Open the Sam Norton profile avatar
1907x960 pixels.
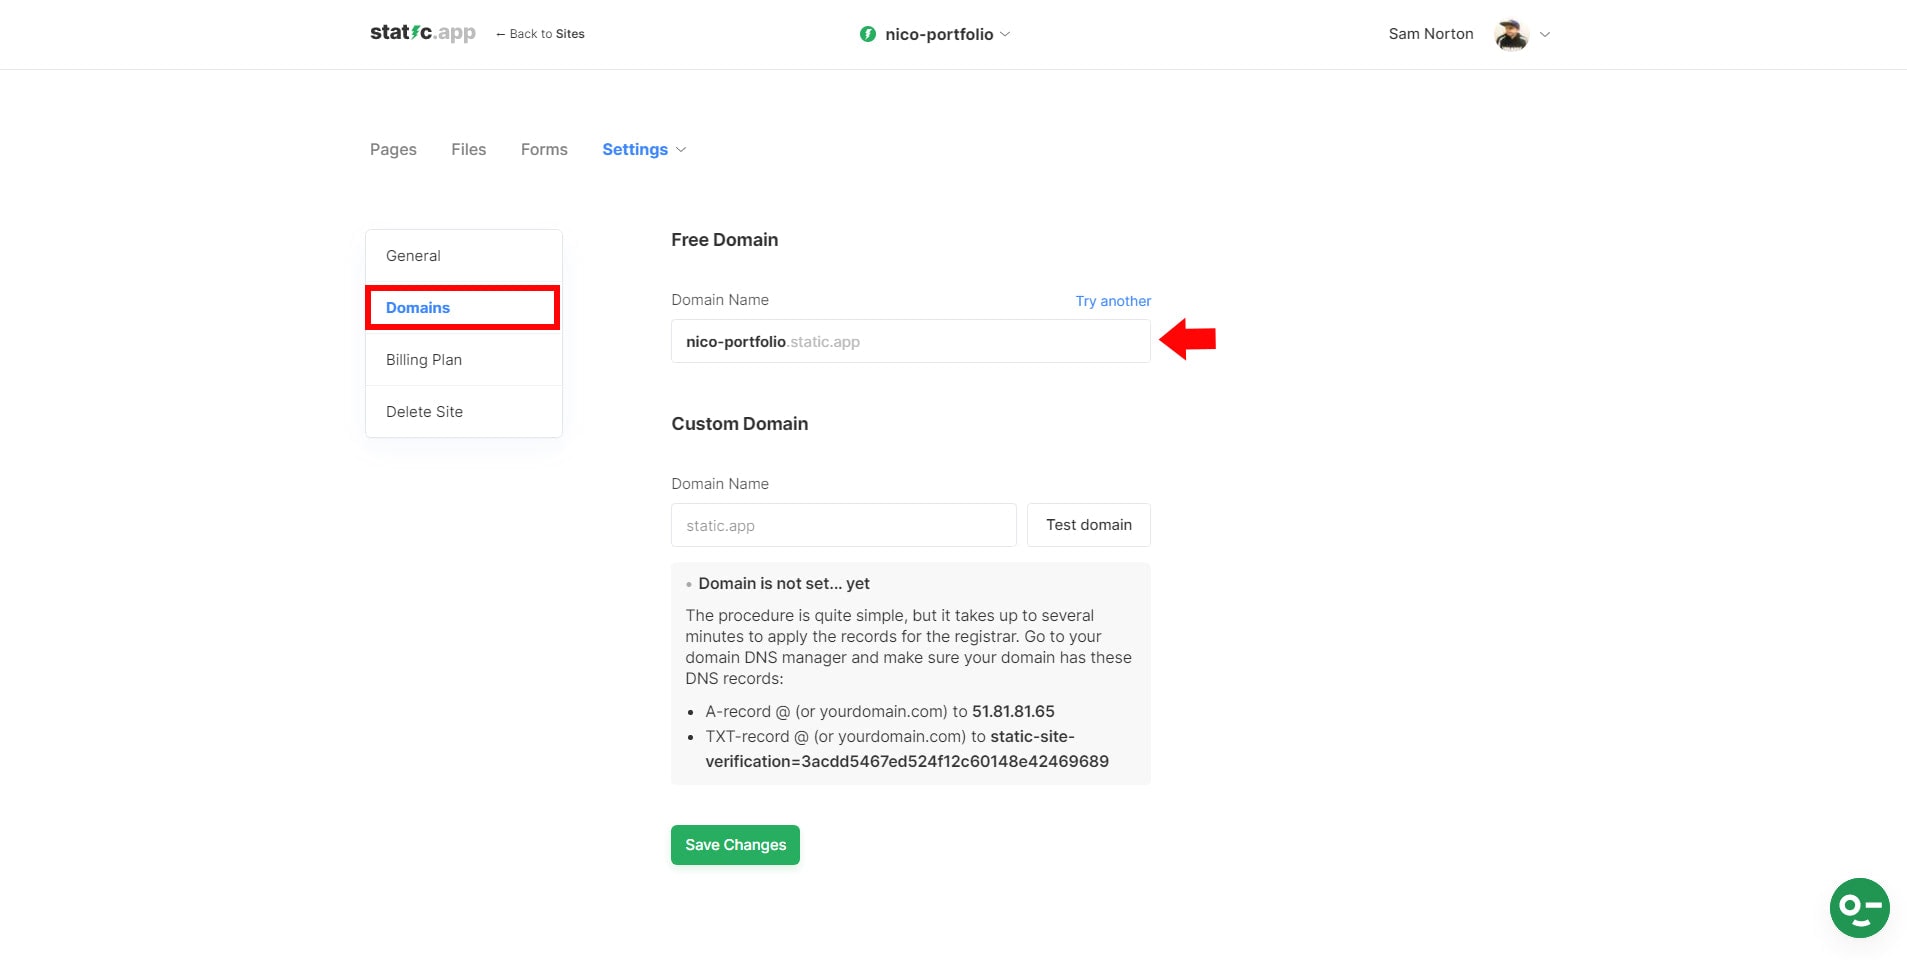[1510, 33]
